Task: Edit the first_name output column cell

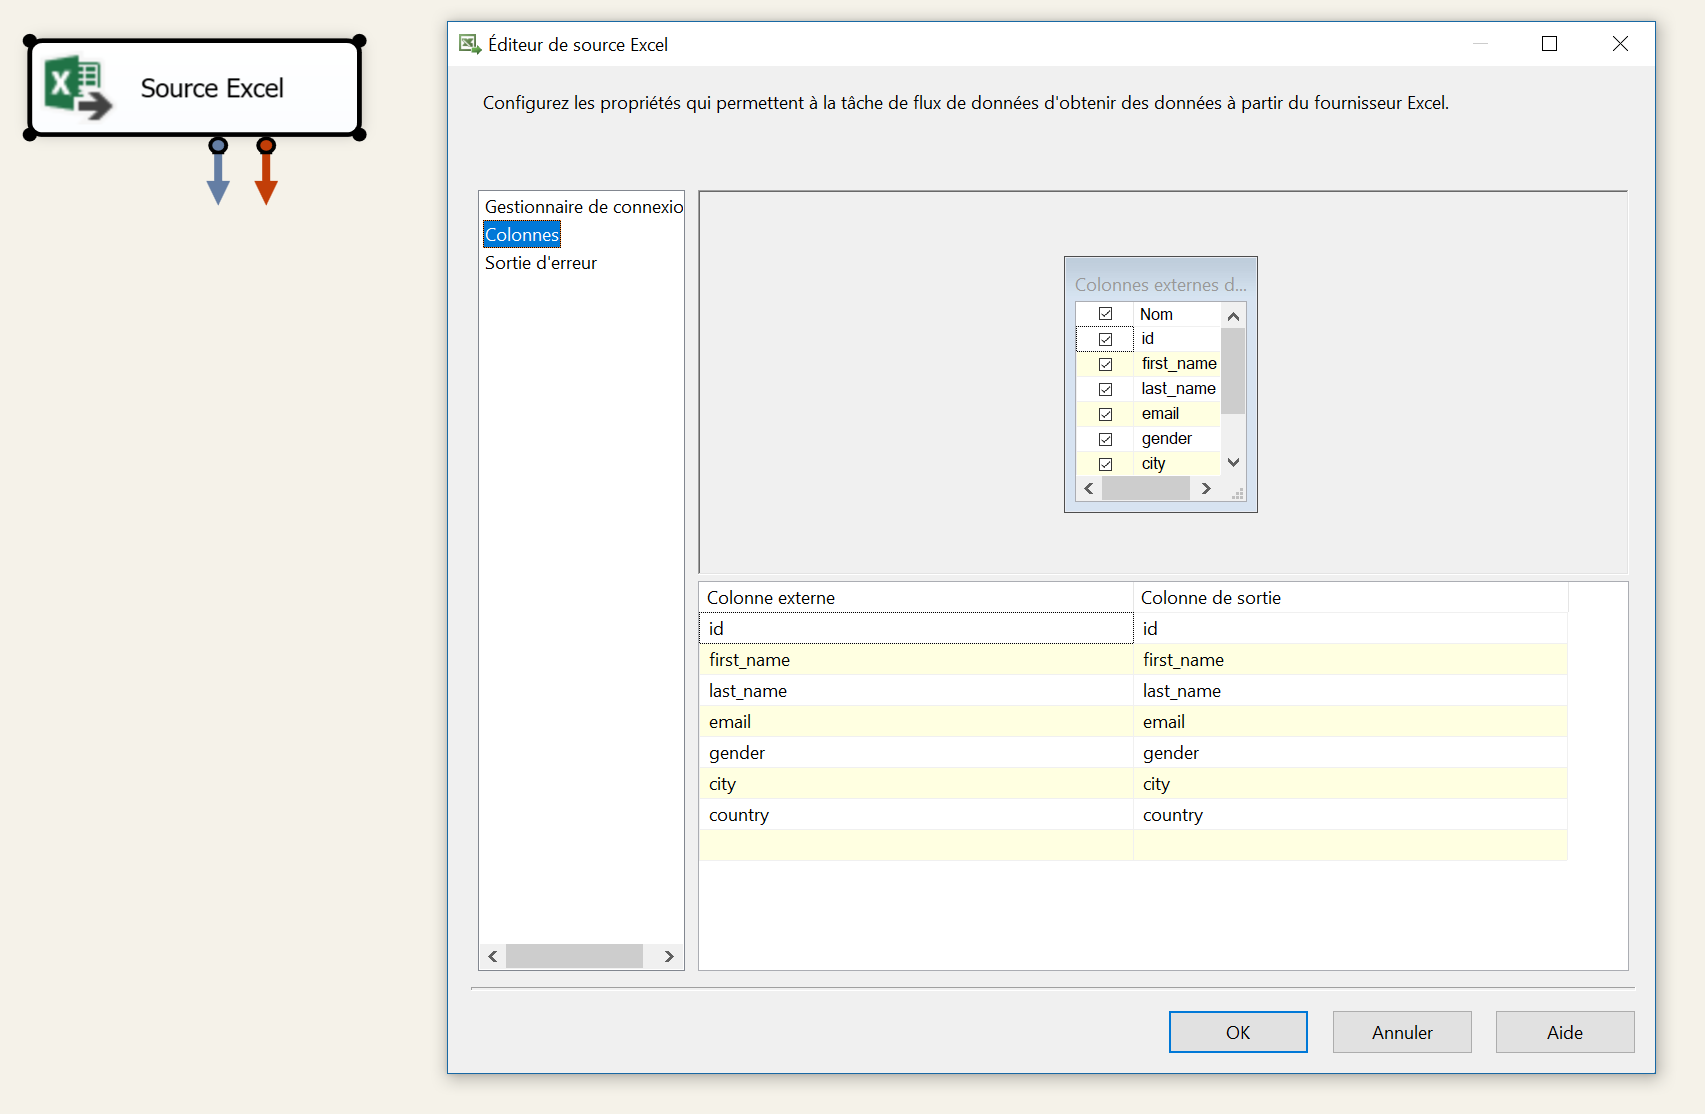Action: coord(1350,660)
